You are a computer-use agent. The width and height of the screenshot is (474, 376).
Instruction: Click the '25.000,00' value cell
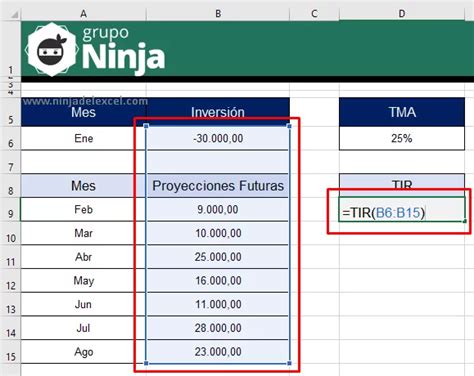218,257
